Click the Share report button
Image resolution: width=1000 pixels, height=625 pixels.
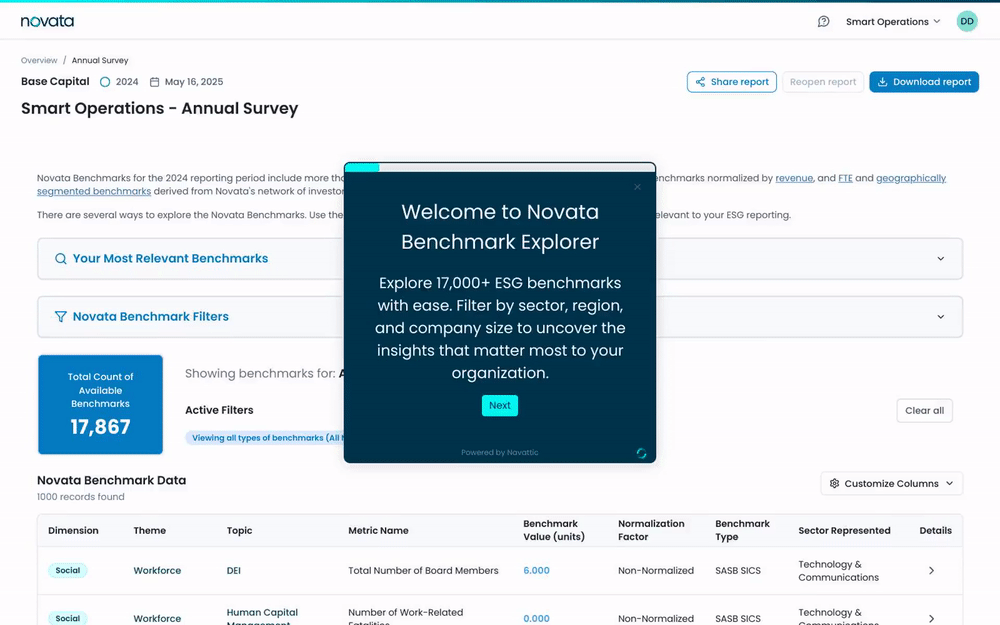coord(732,82)
